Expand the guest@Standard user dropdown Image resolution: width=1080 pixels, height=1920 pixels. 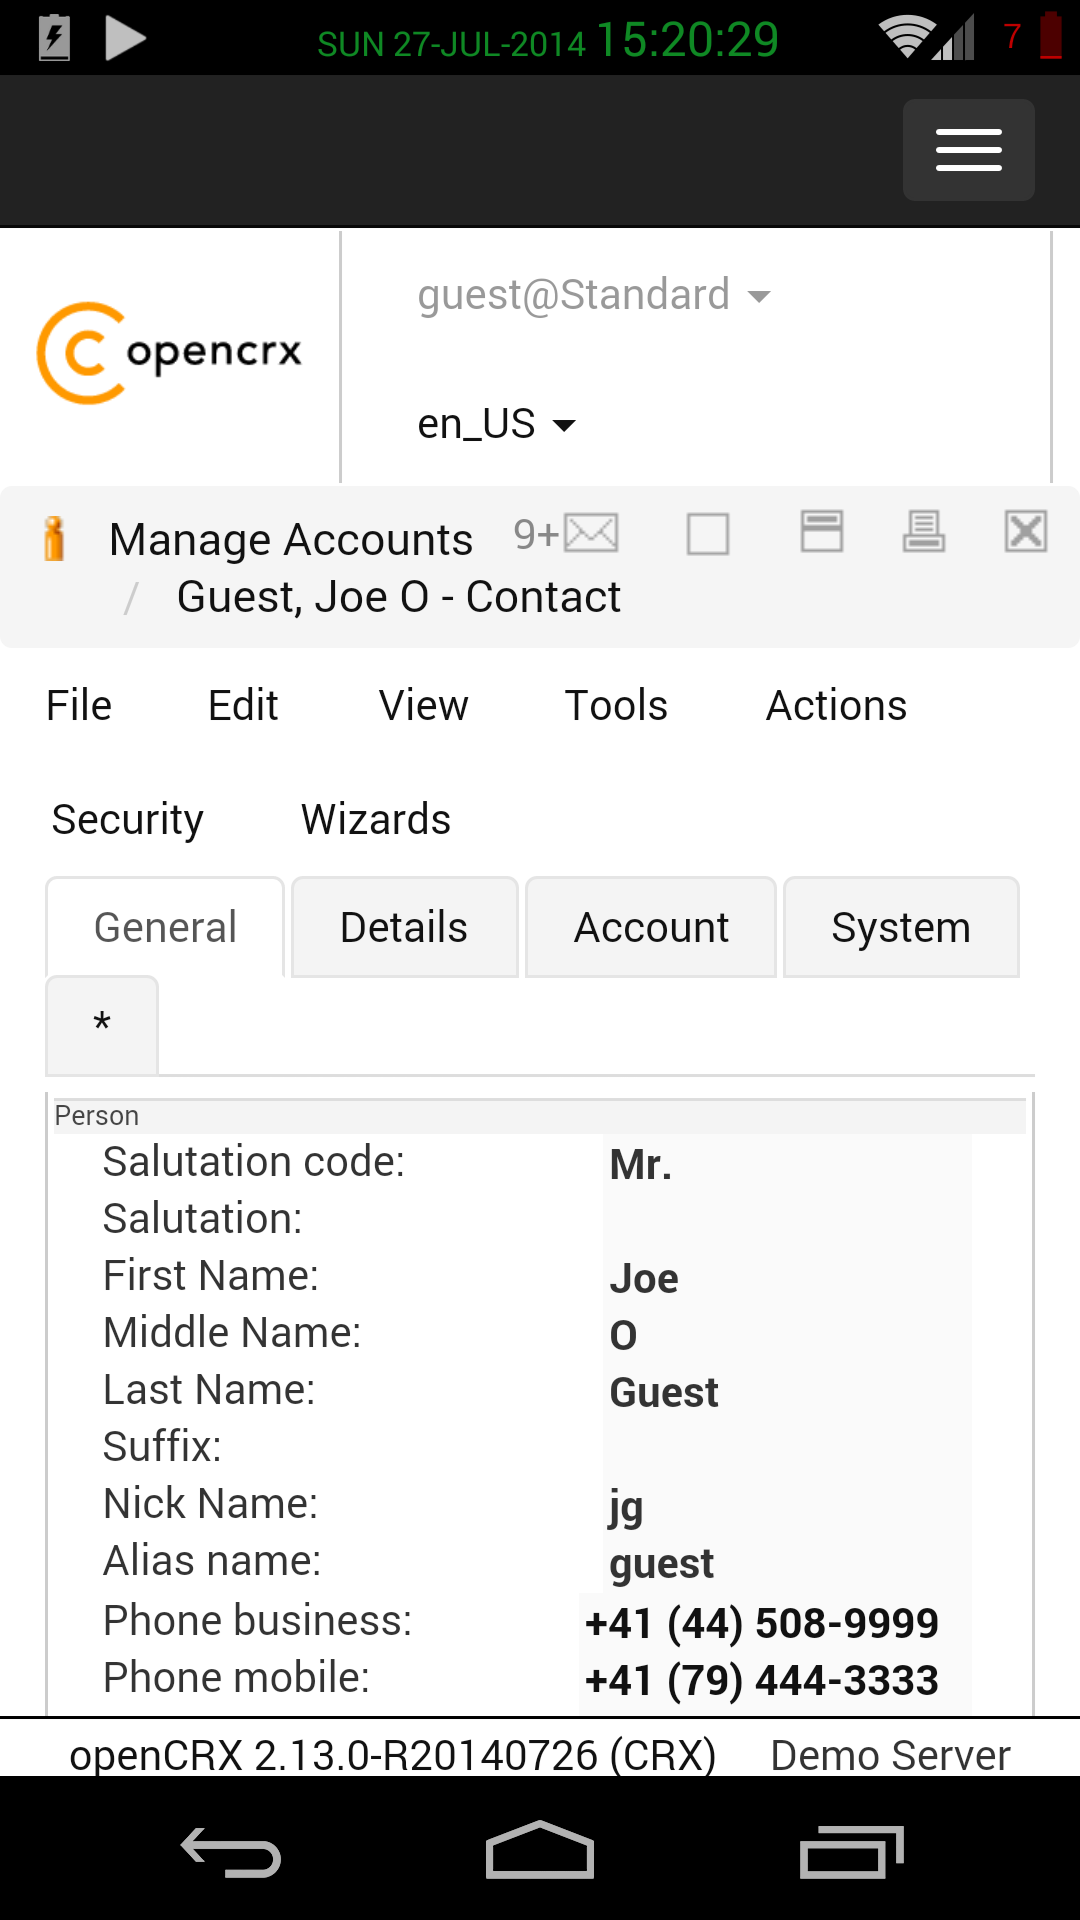pos(594,296)
